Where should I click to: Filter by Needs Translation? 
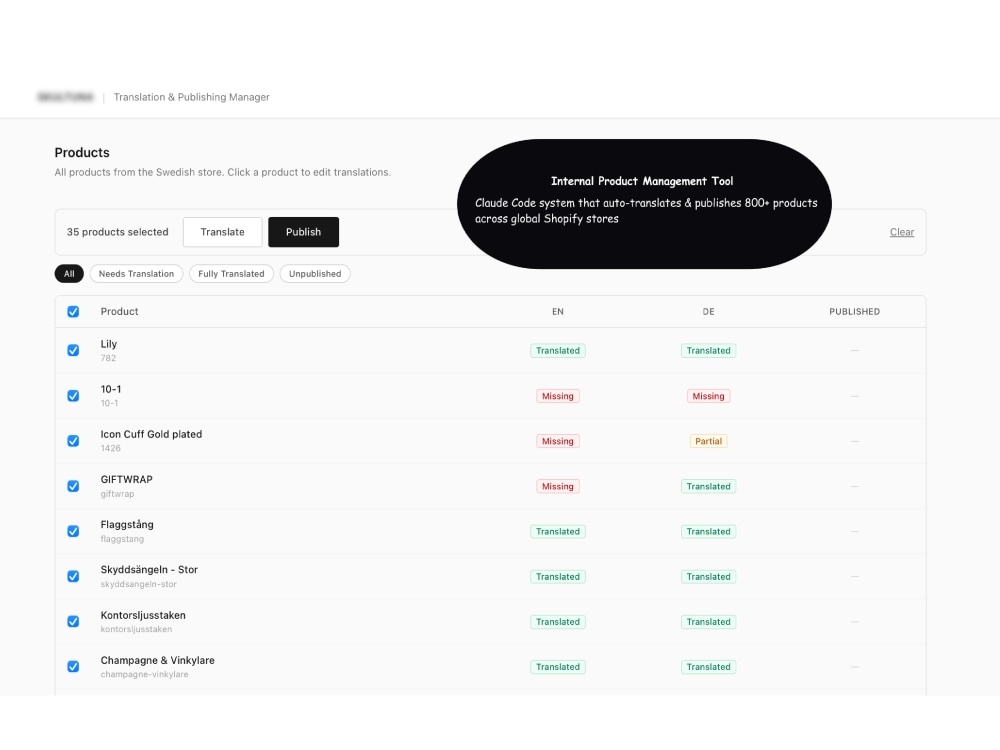[x=136, y=274]
